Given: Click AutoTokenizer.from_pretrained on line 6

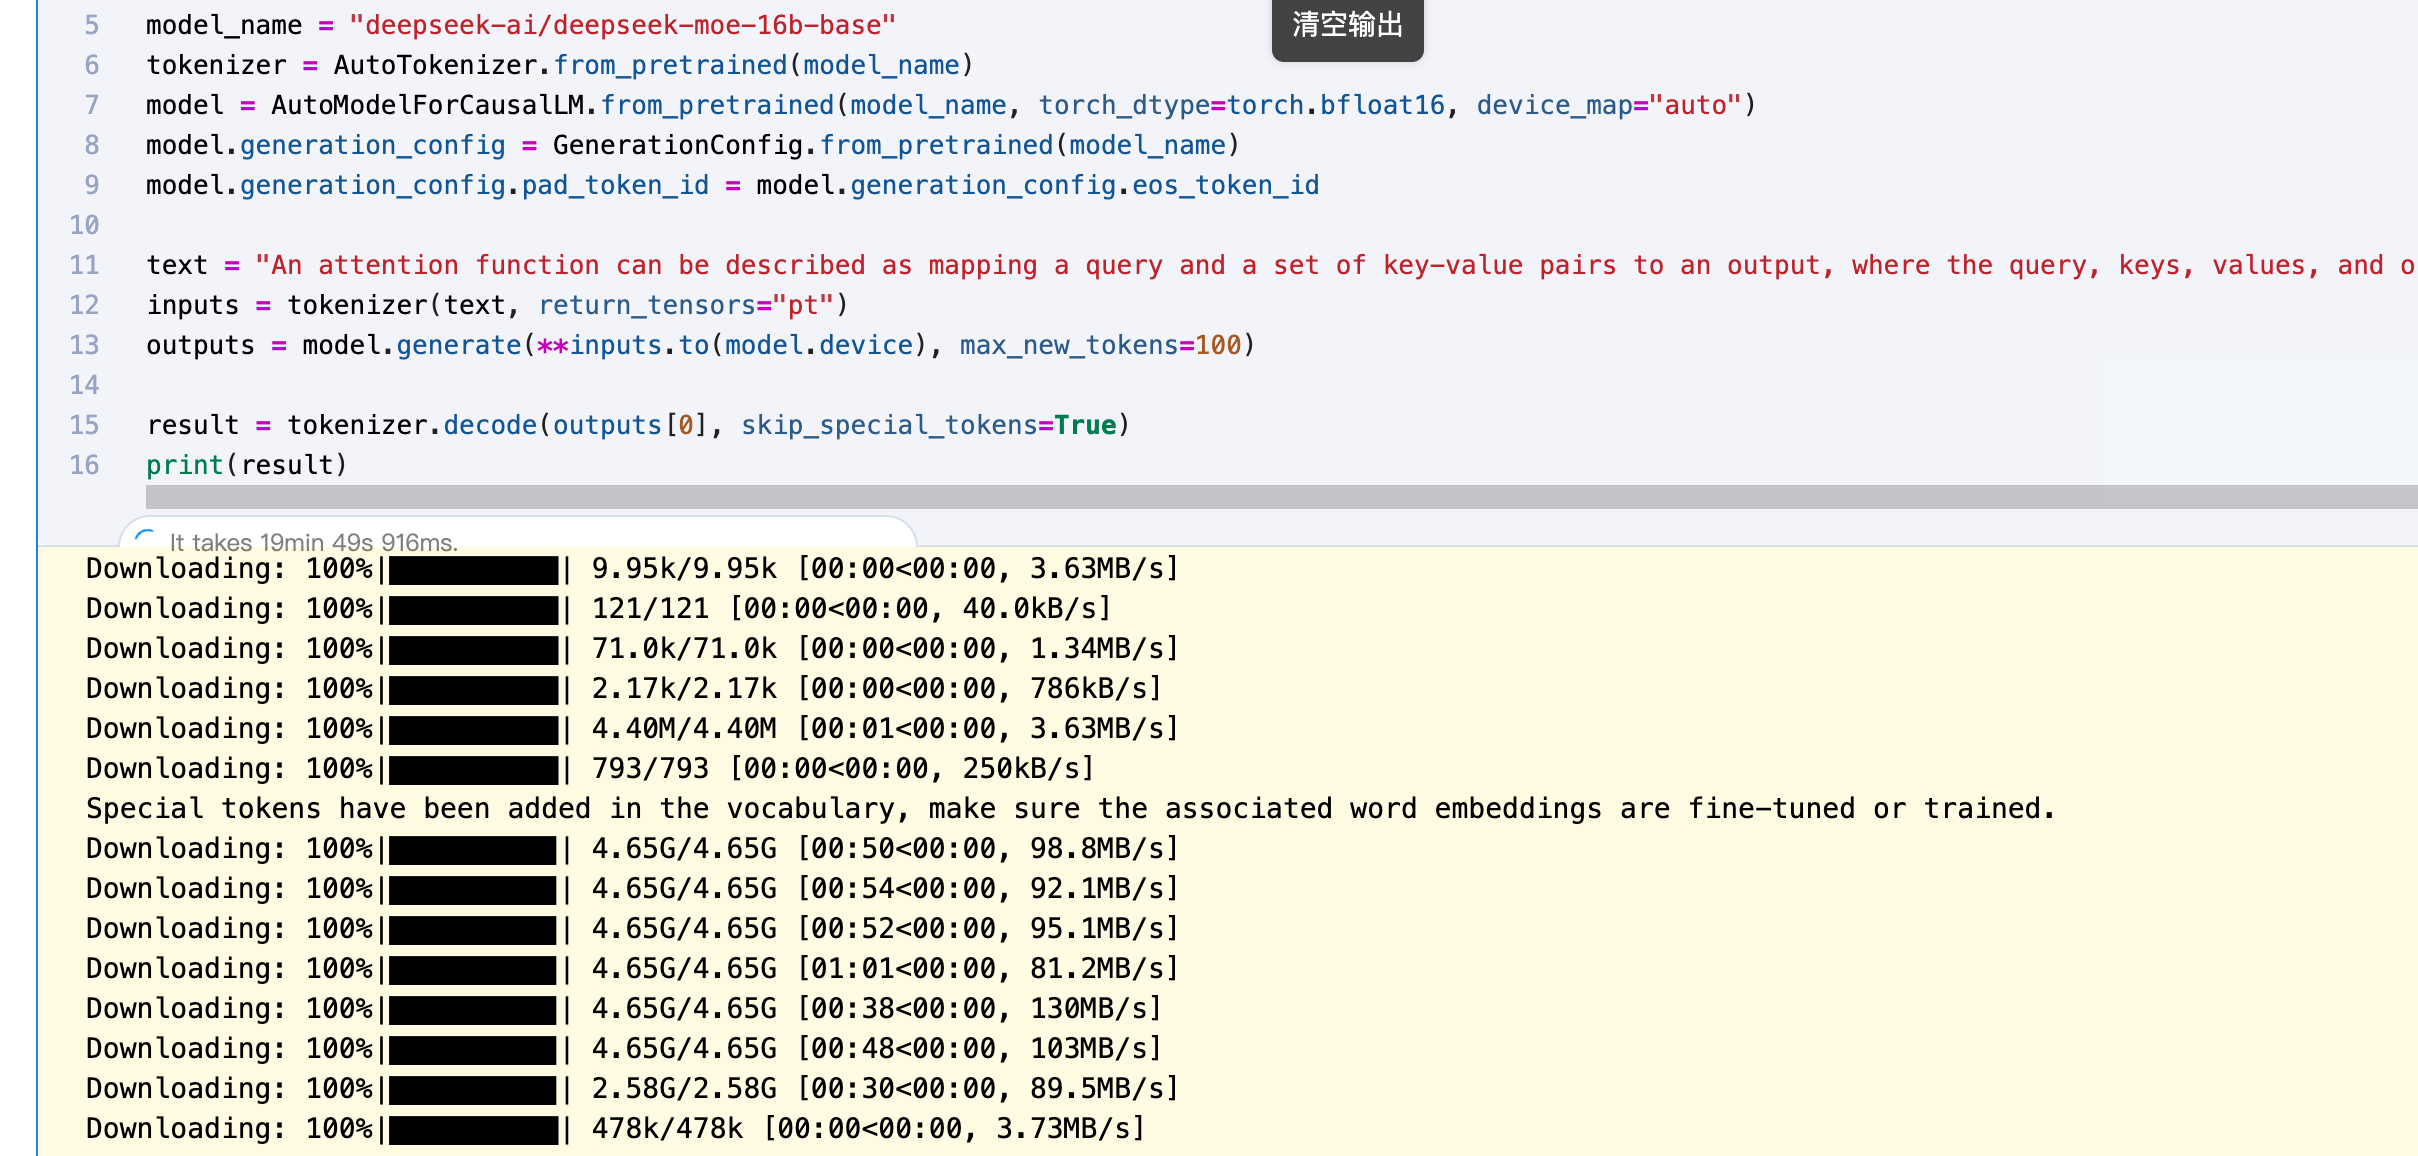Looking at the screenshot, I should [x=560, y=65].
